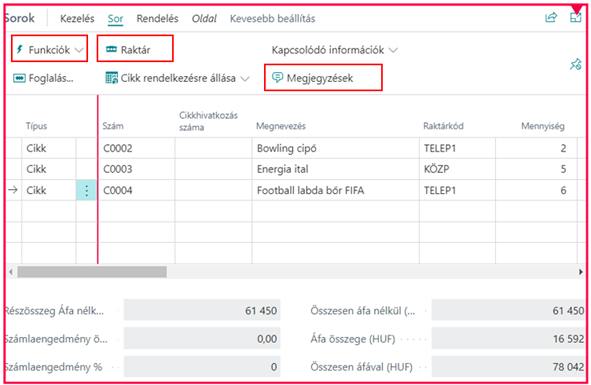Viewport: 591px width, 385px height.
Task: Click TELEP1 cell in Bowling cipő row
Action: [457, 148]
